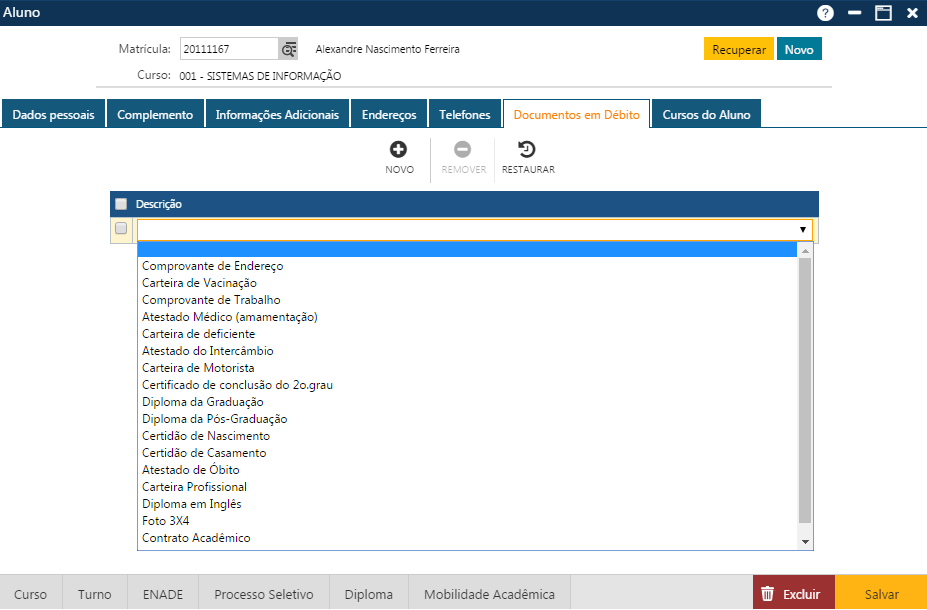This screenshot has width=927, height=610.
Task: Toggle the Descrição header select-all checkbox
Action: 121,204
